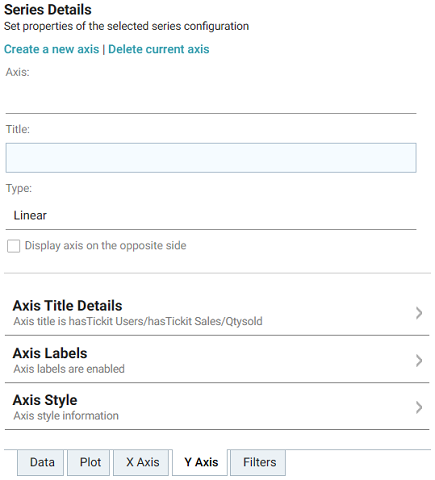Expand the Axis Title Details section heading
This screenshot has height=480, width=435.
(x=67, y=306)
